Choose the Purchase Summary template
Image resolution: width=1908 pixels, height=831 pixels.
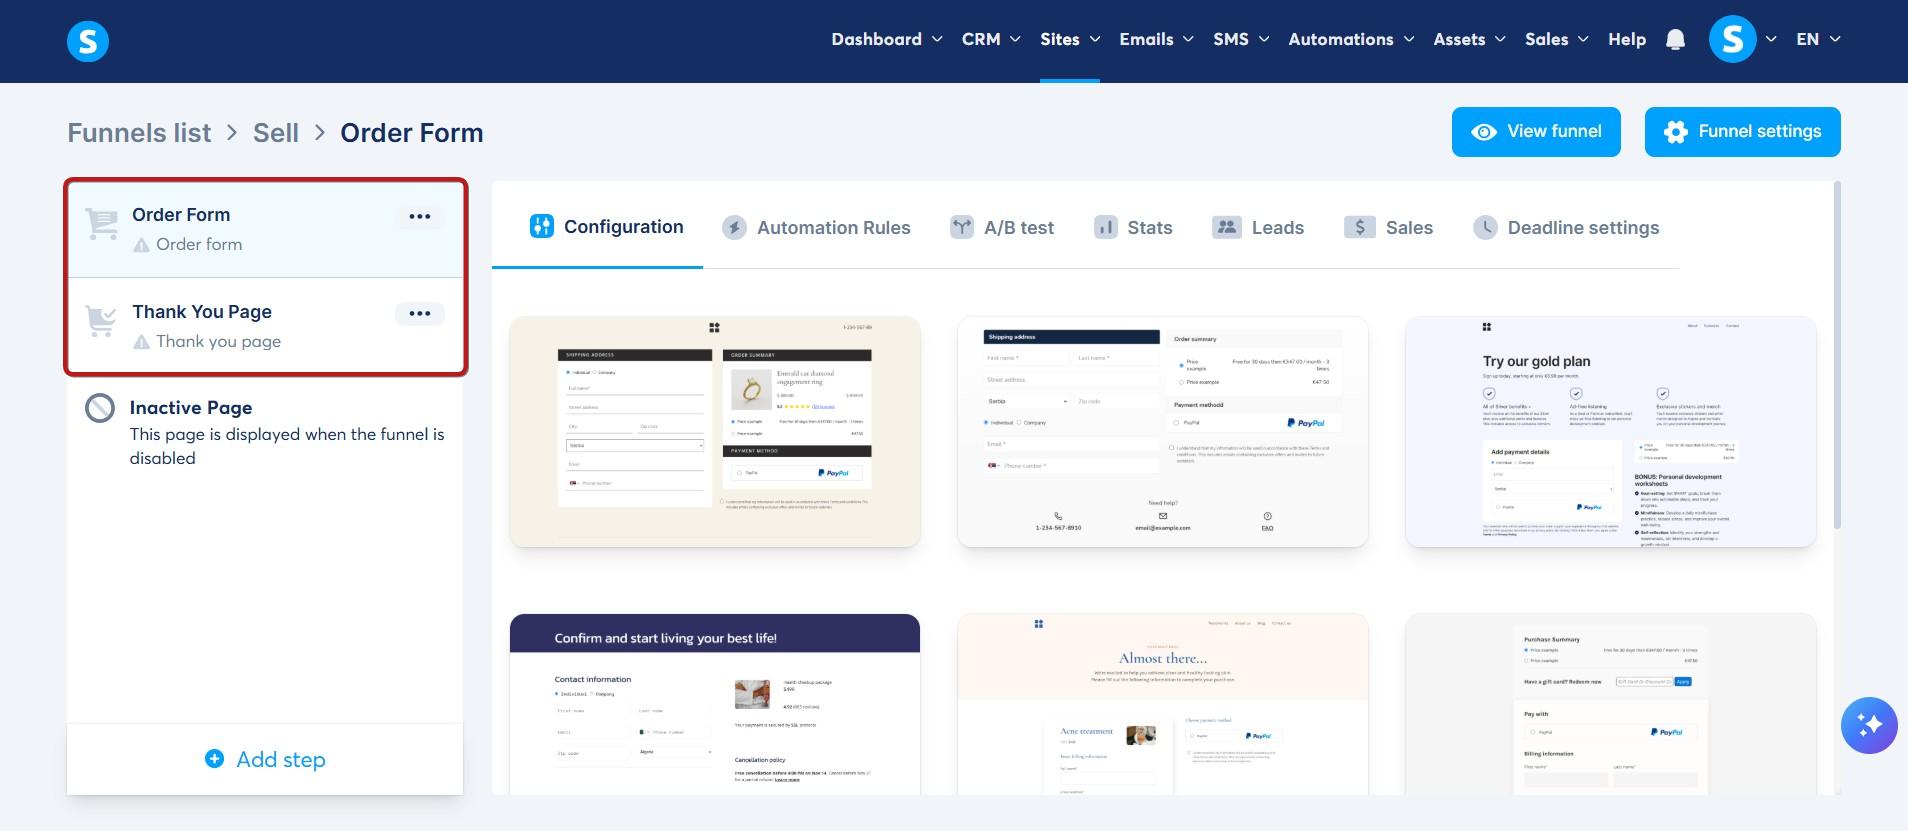[1611, 705]
